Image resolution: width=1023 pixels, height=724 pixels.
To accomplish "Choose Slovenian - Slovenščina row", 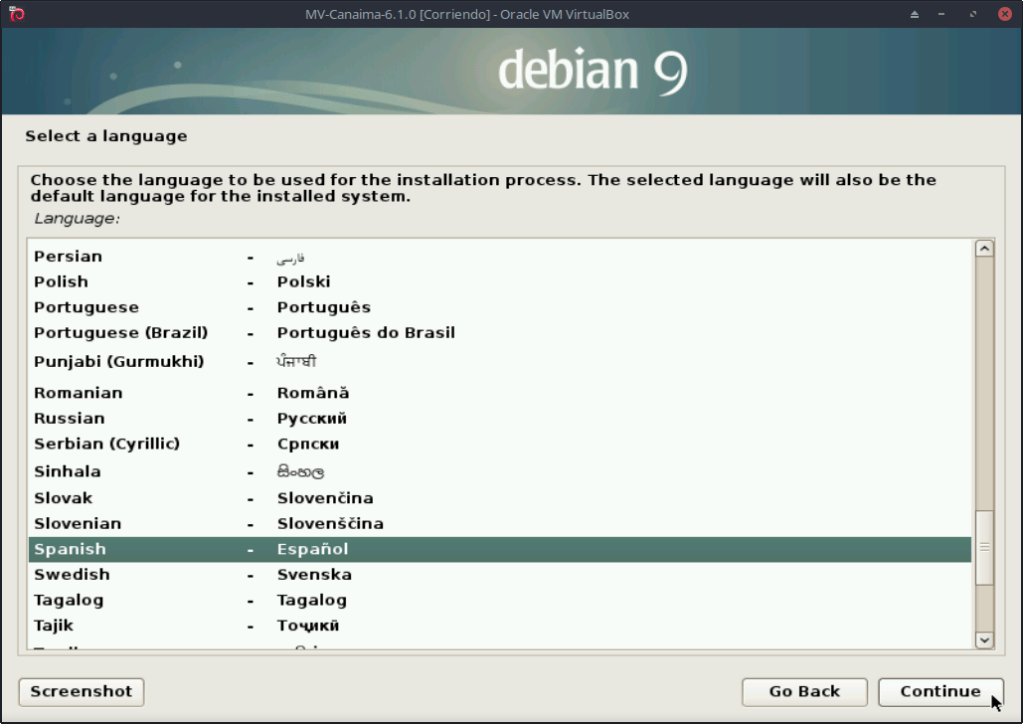I will point(77,524).
